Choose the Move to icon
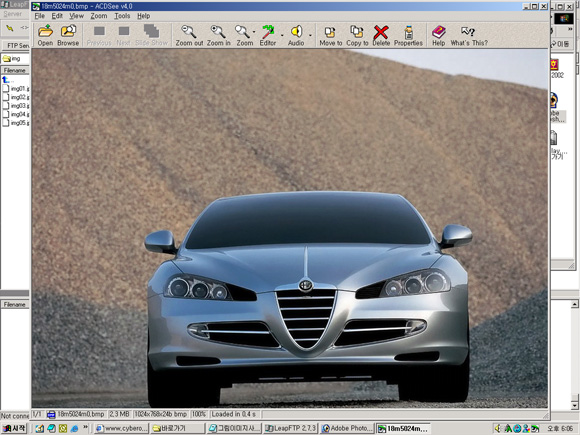The width and height of the screenshot is (580, 435). [x=330, y=36]
